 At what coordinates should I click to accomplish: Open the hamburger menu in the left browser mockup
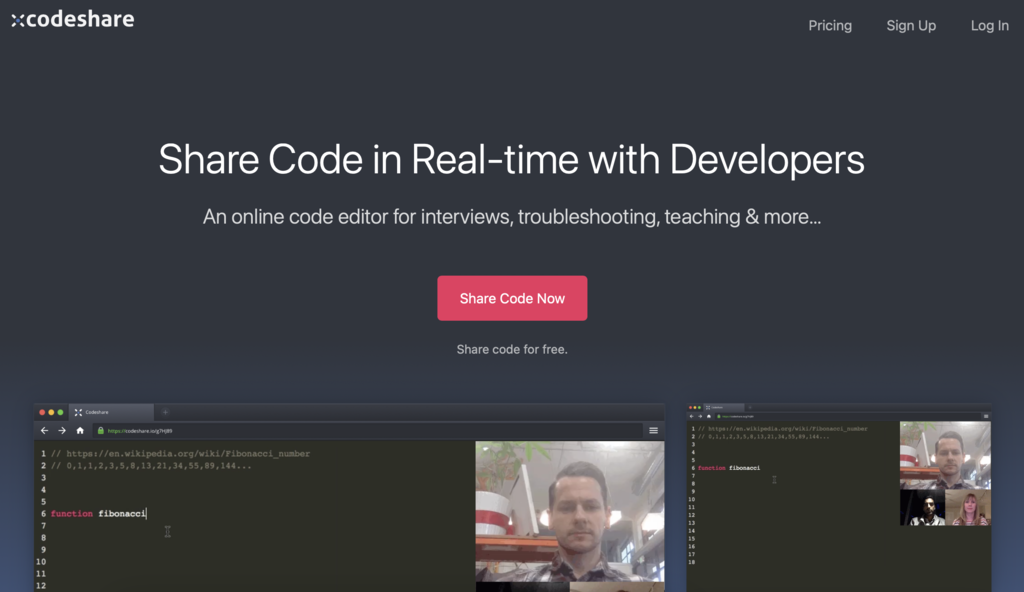click(x=653, y=431)
